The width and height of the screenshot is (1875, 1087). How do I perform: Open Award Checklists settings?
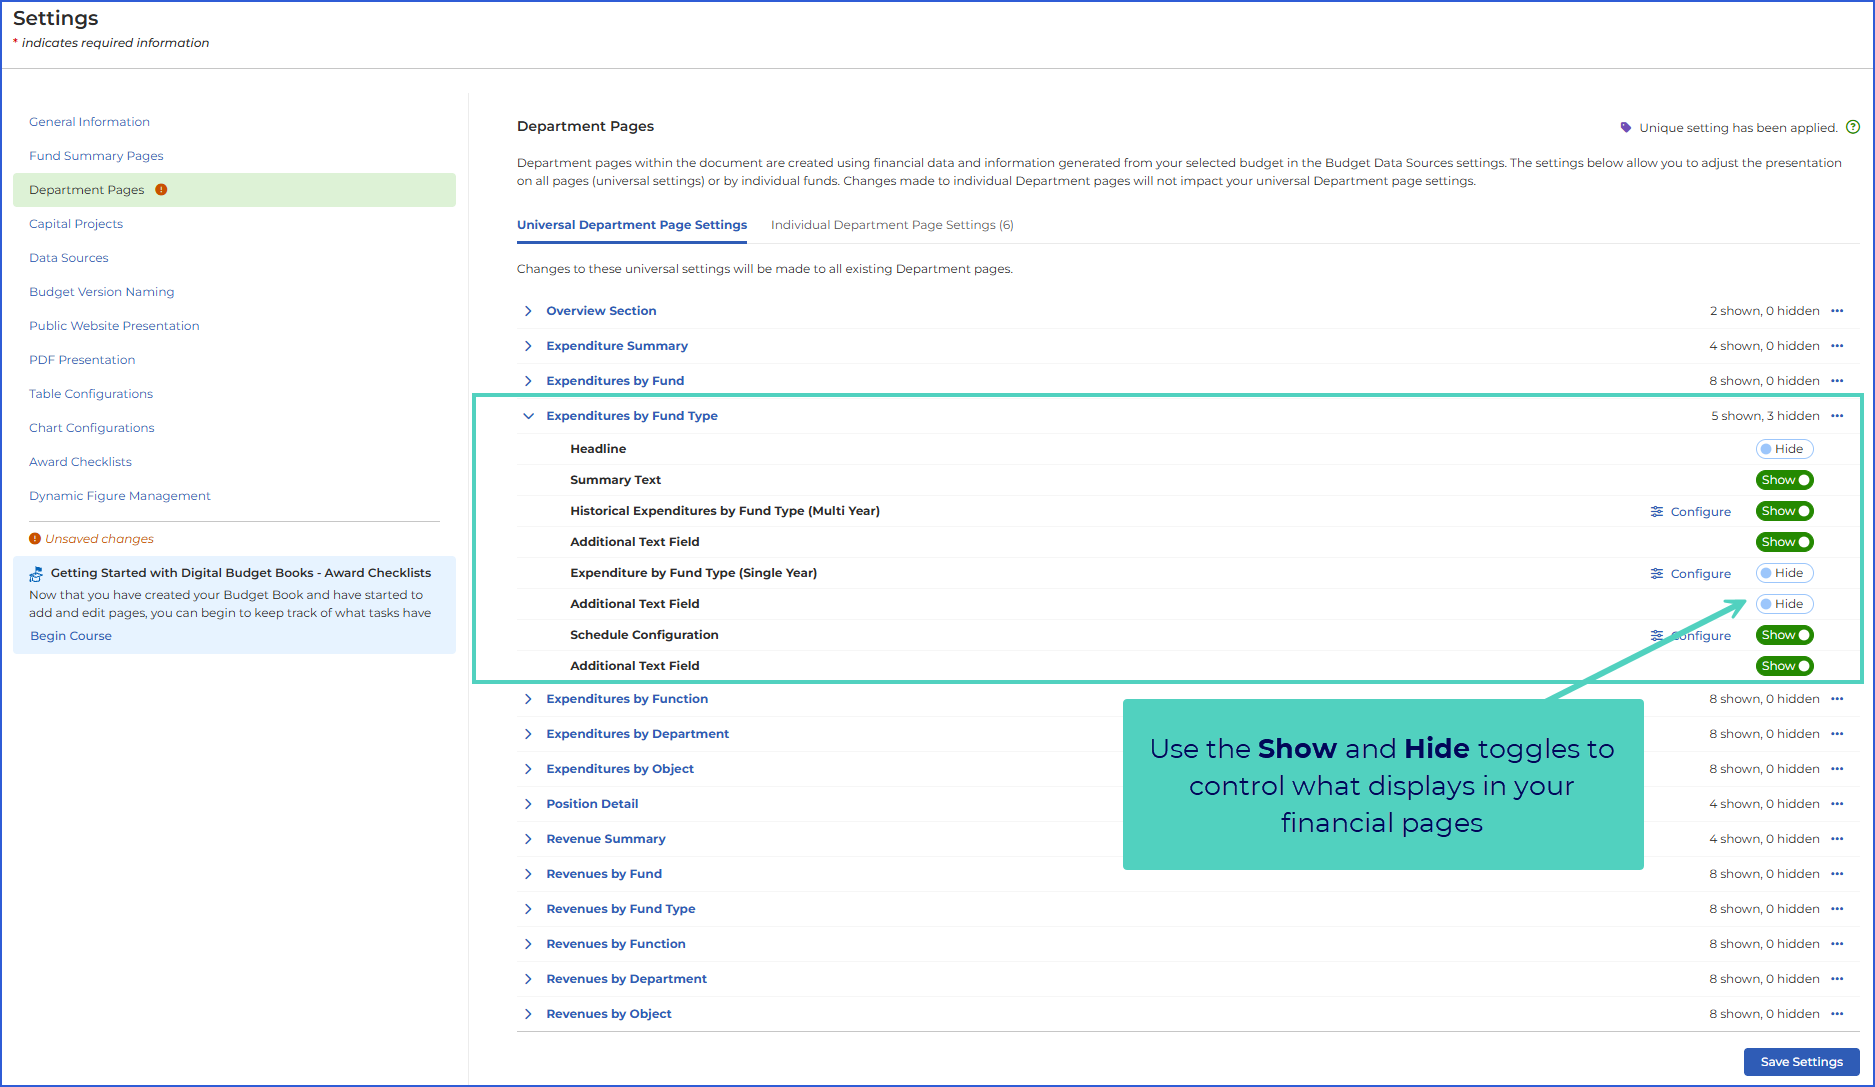coord(80,462)
